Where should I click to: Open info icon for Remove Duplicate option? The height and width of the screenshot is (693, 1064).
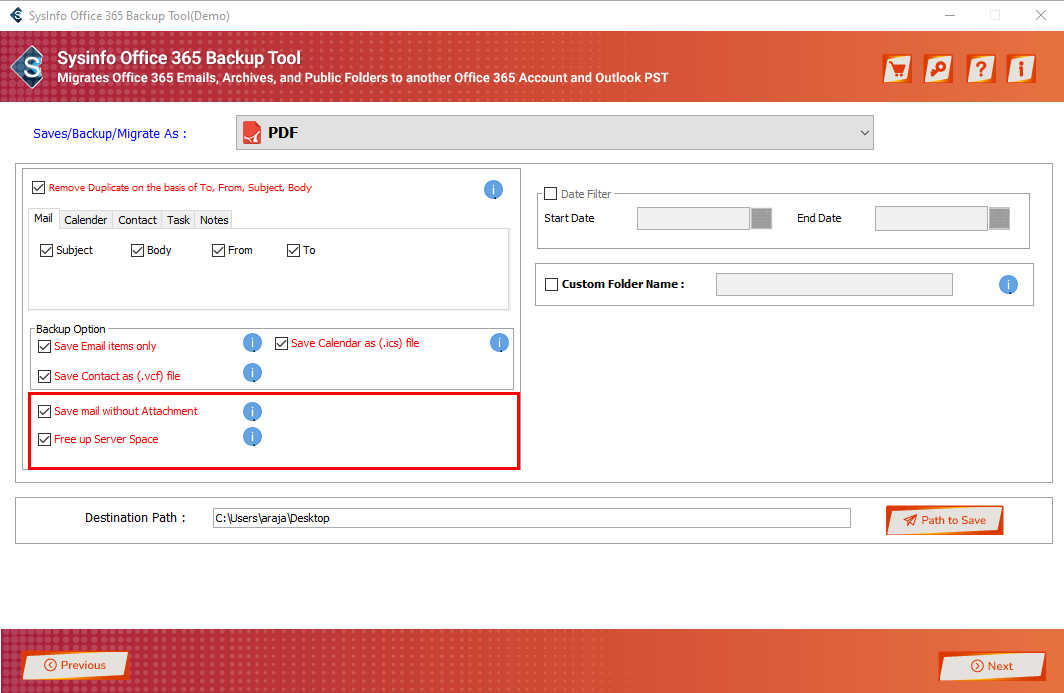(x=493, y=189)
